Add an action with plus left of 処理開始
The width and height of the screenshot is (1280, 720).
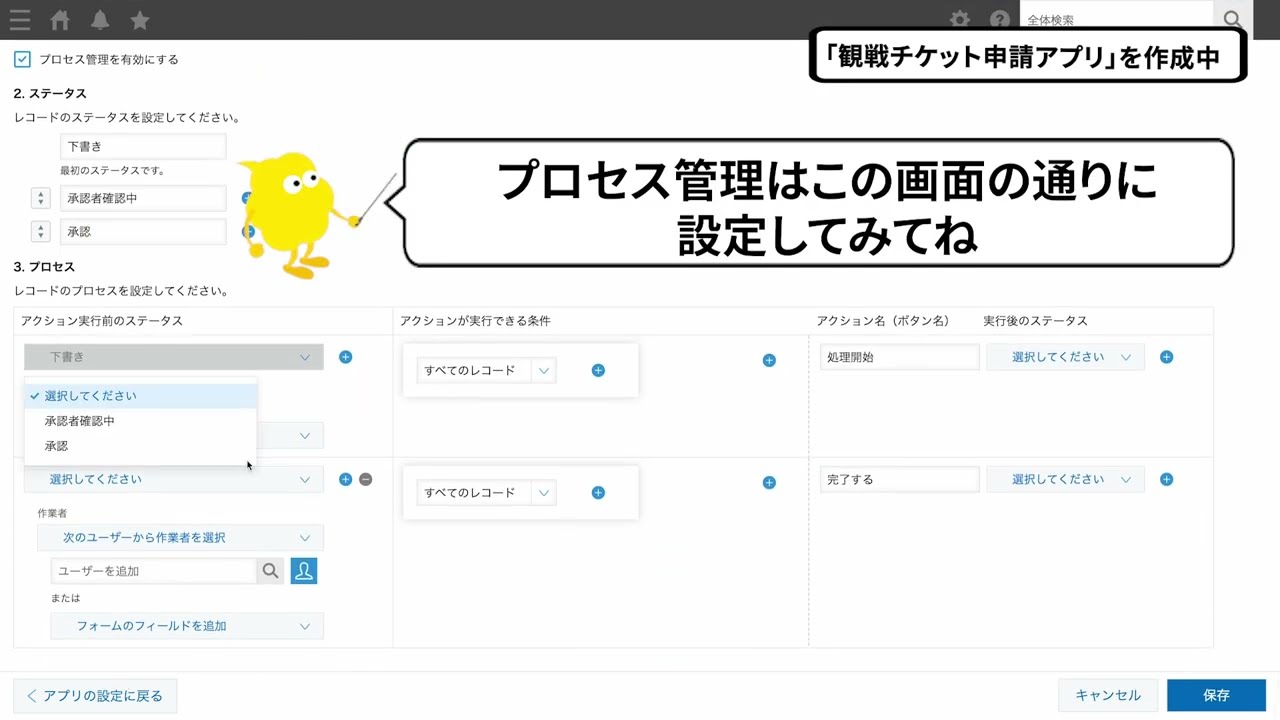tap(769, 360)
